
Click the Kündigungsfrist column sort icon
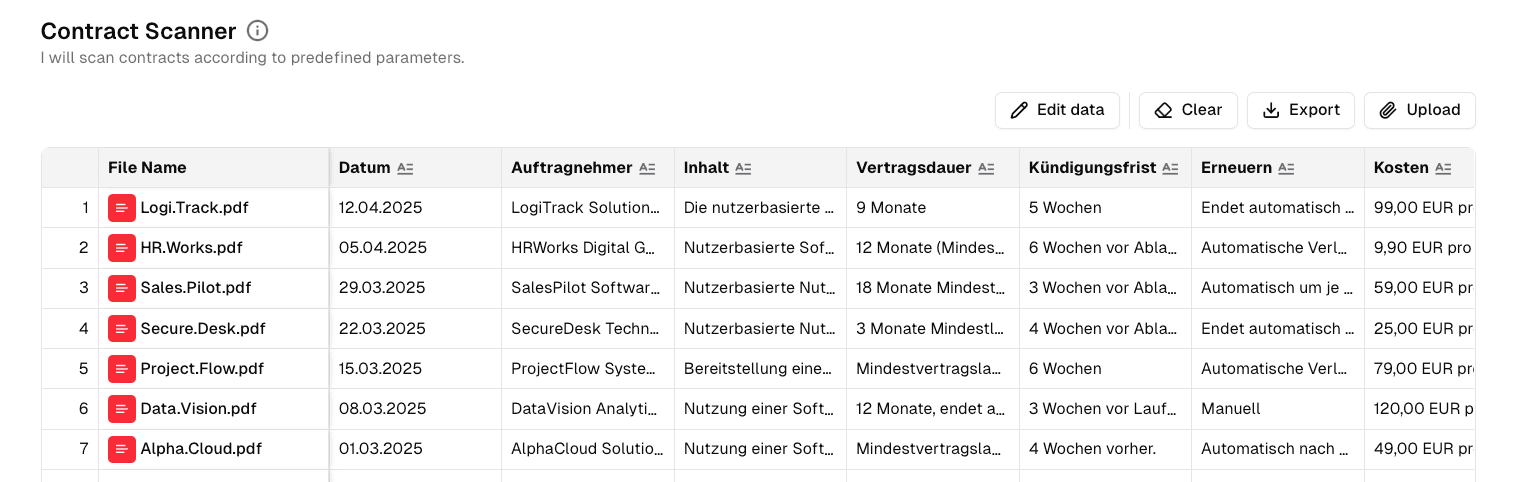click(1170, 168)
